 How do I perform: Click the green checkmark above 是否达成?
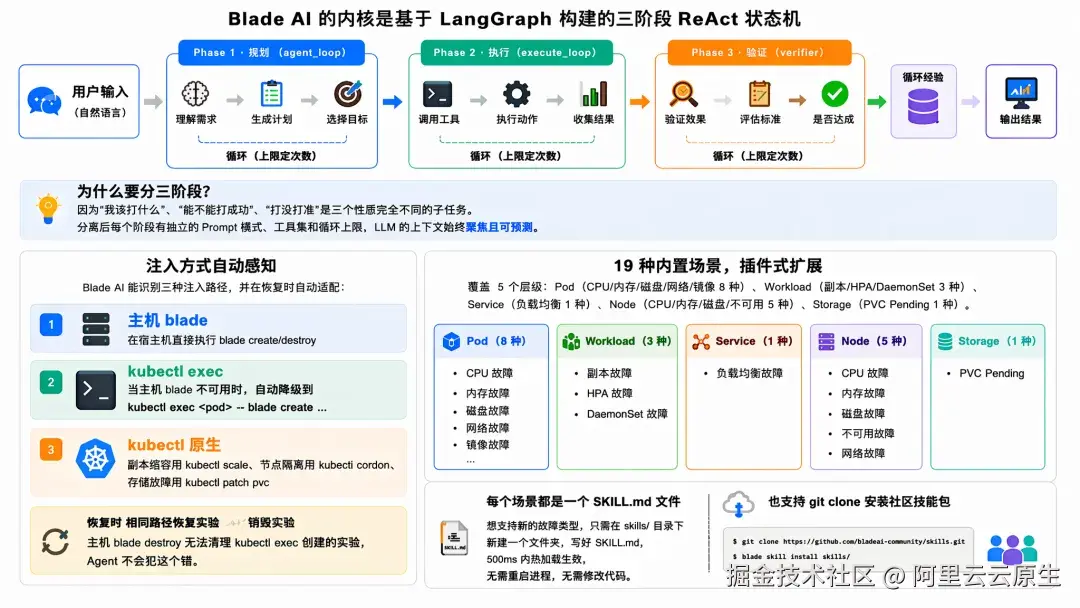[x=834, y=94]
